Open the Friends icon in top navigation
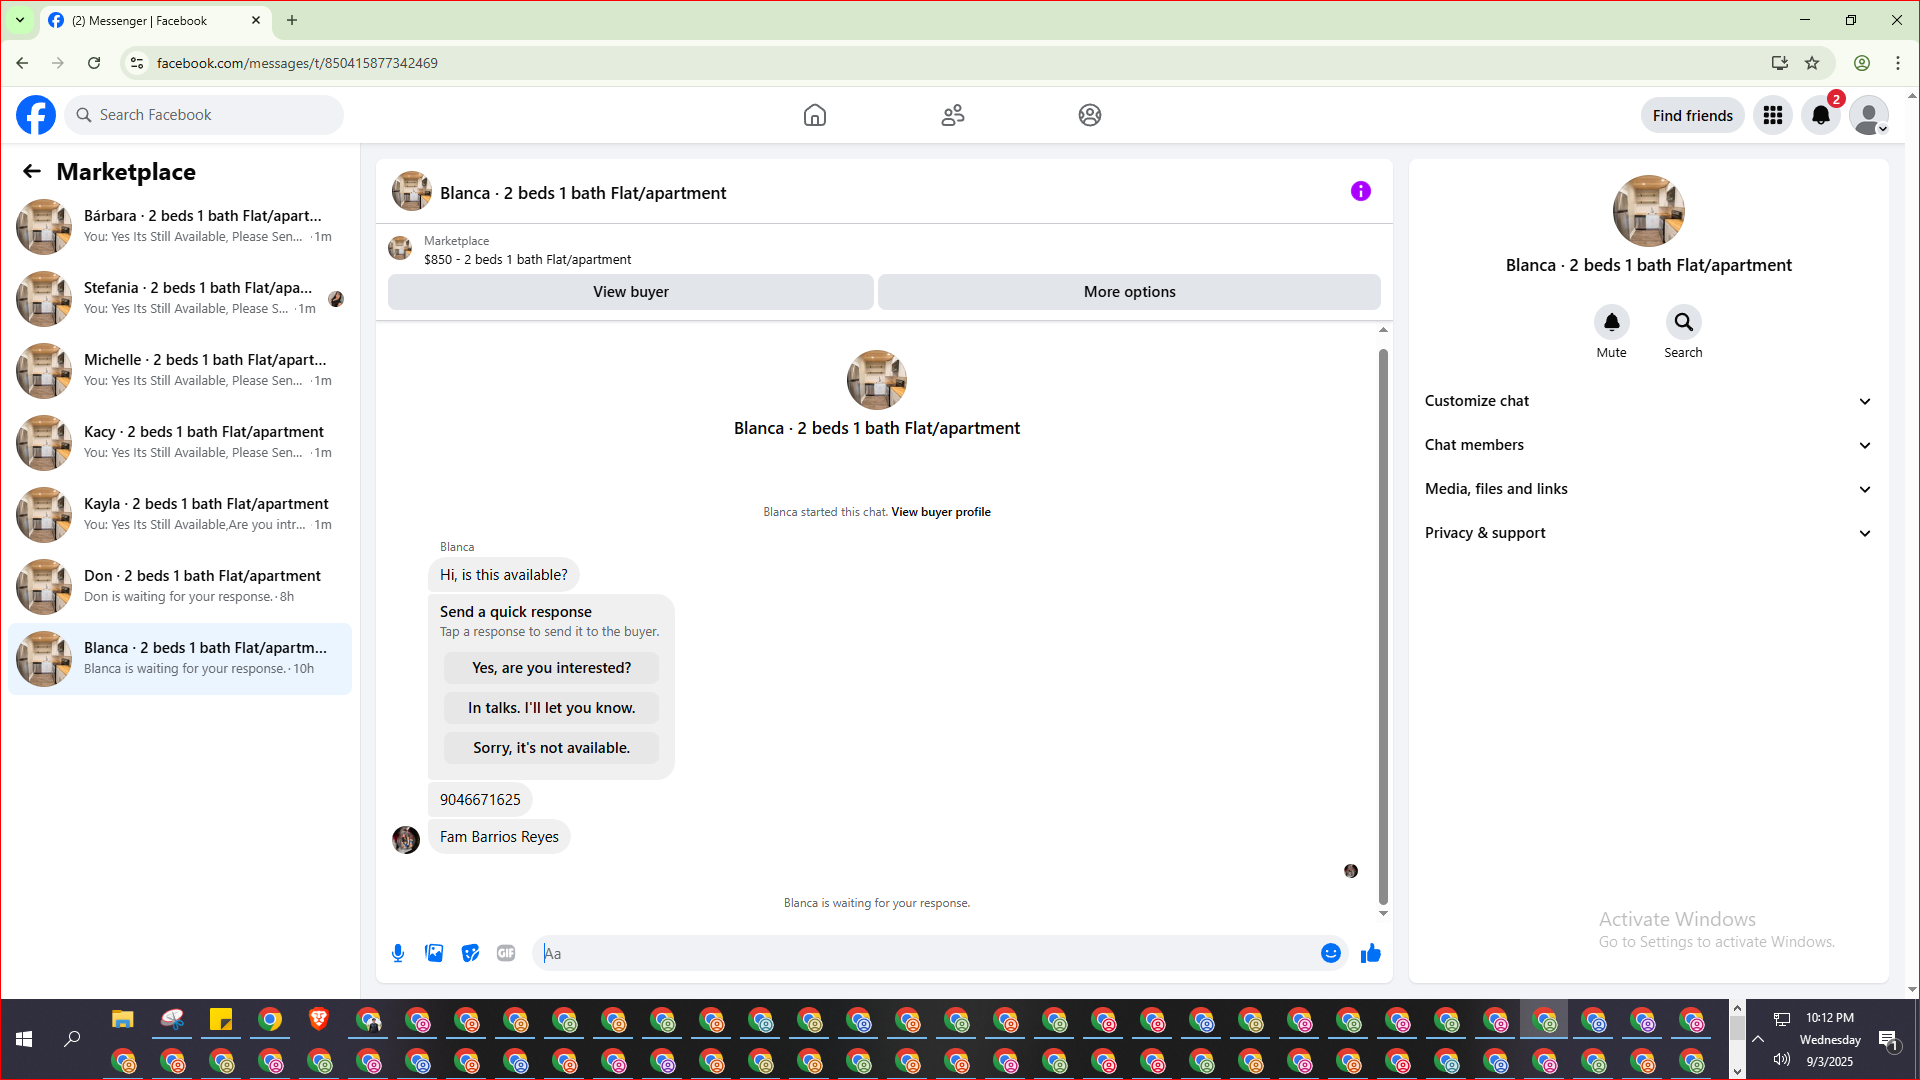This screenshot has height=1080, width=1920. click(x=953, y=115)
